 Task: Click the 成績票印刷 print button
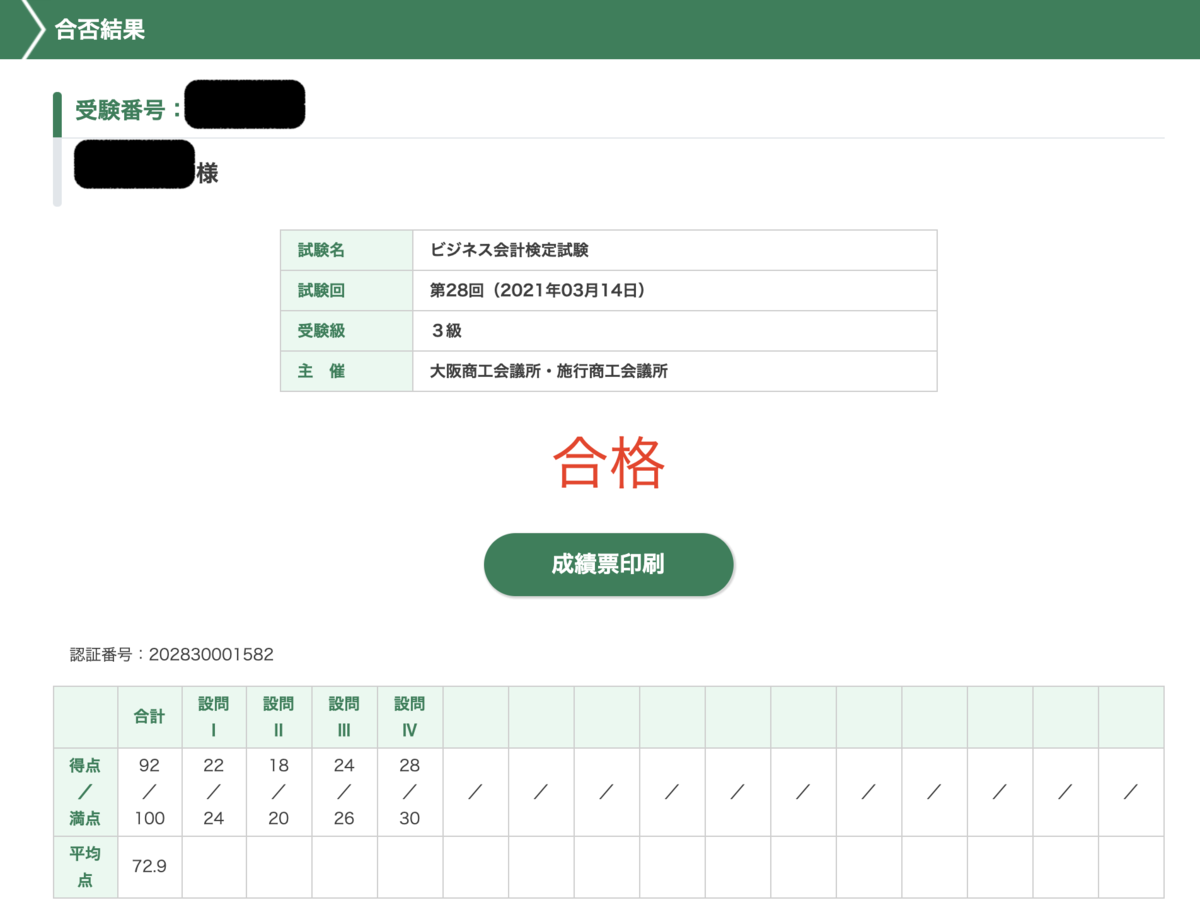pos(608,564)
